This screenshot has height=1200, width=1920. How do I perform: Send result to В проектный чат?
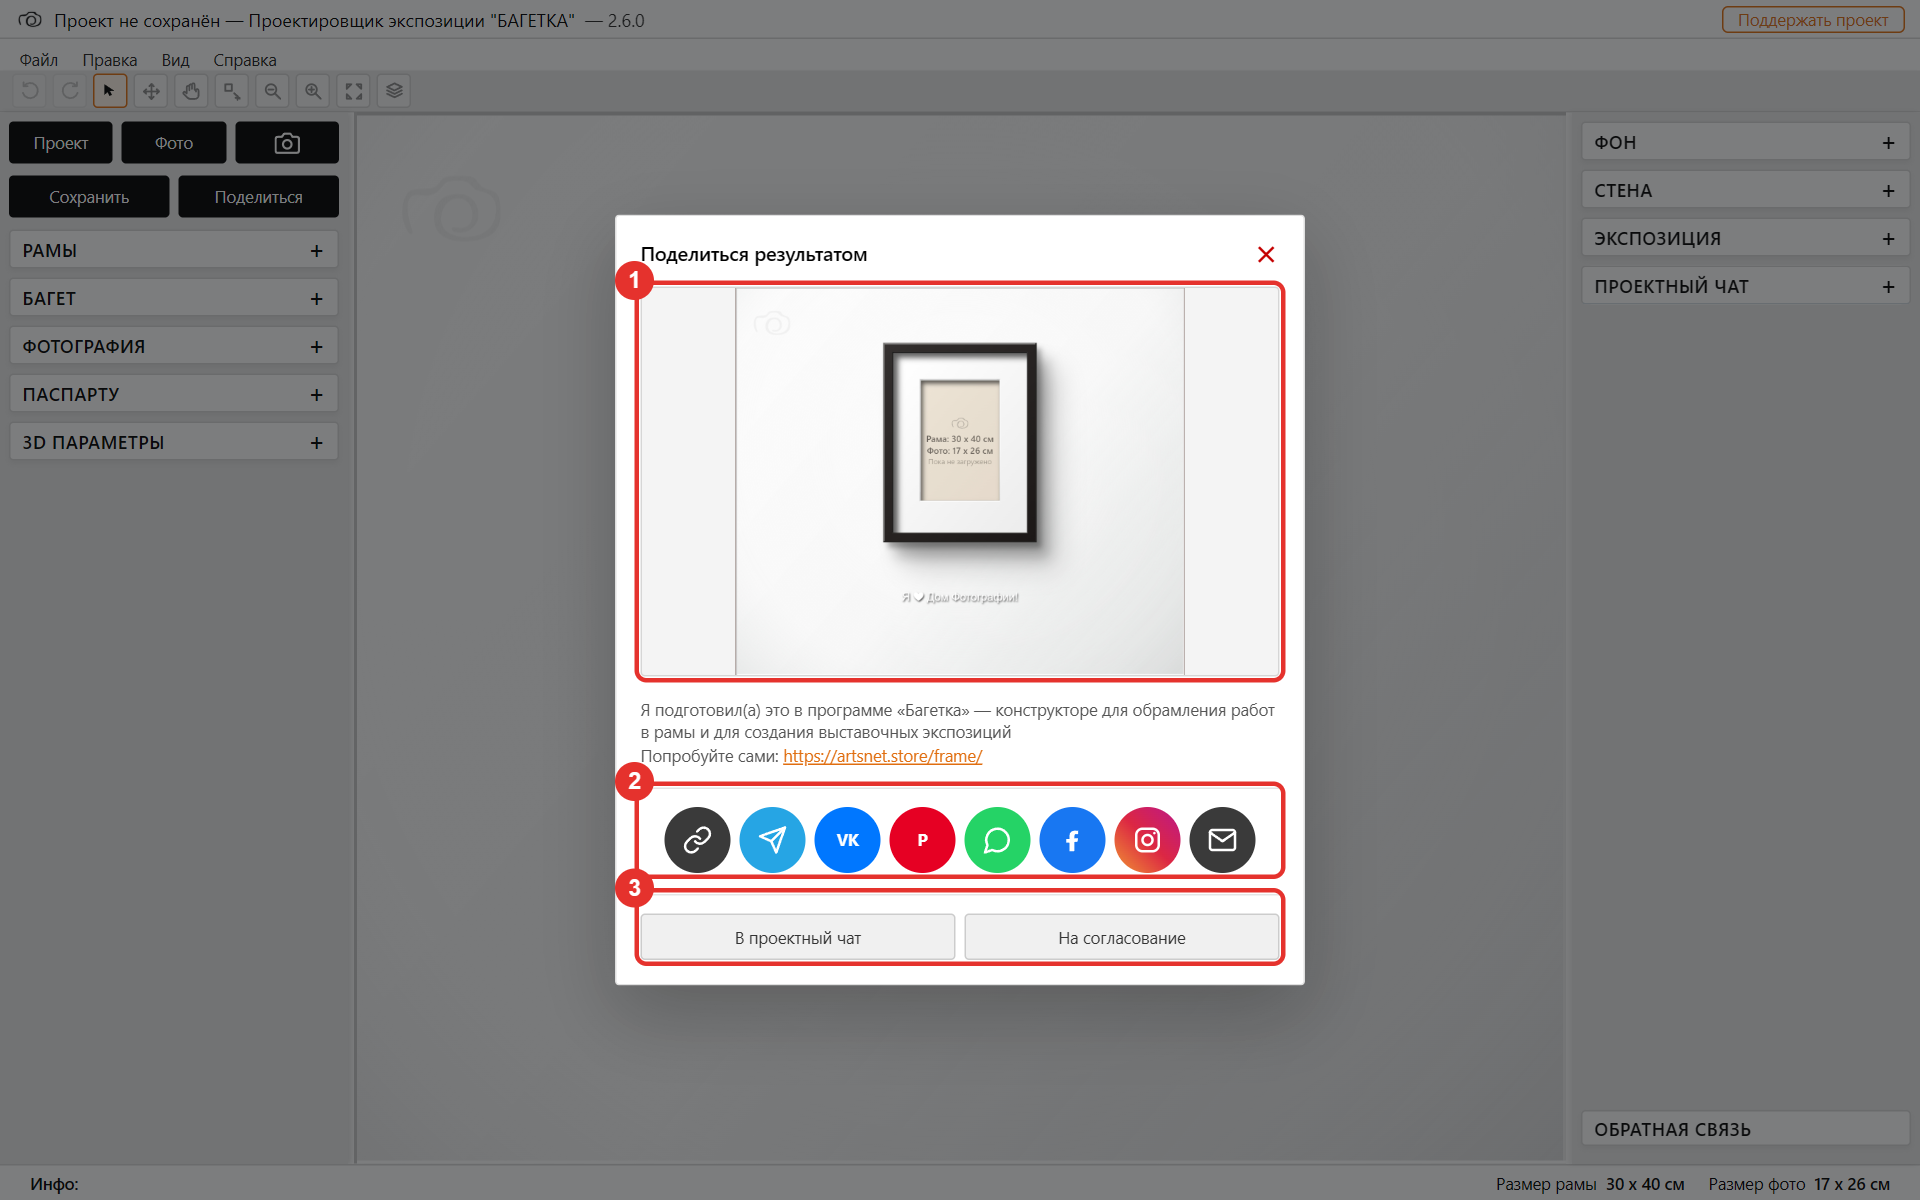798,938
